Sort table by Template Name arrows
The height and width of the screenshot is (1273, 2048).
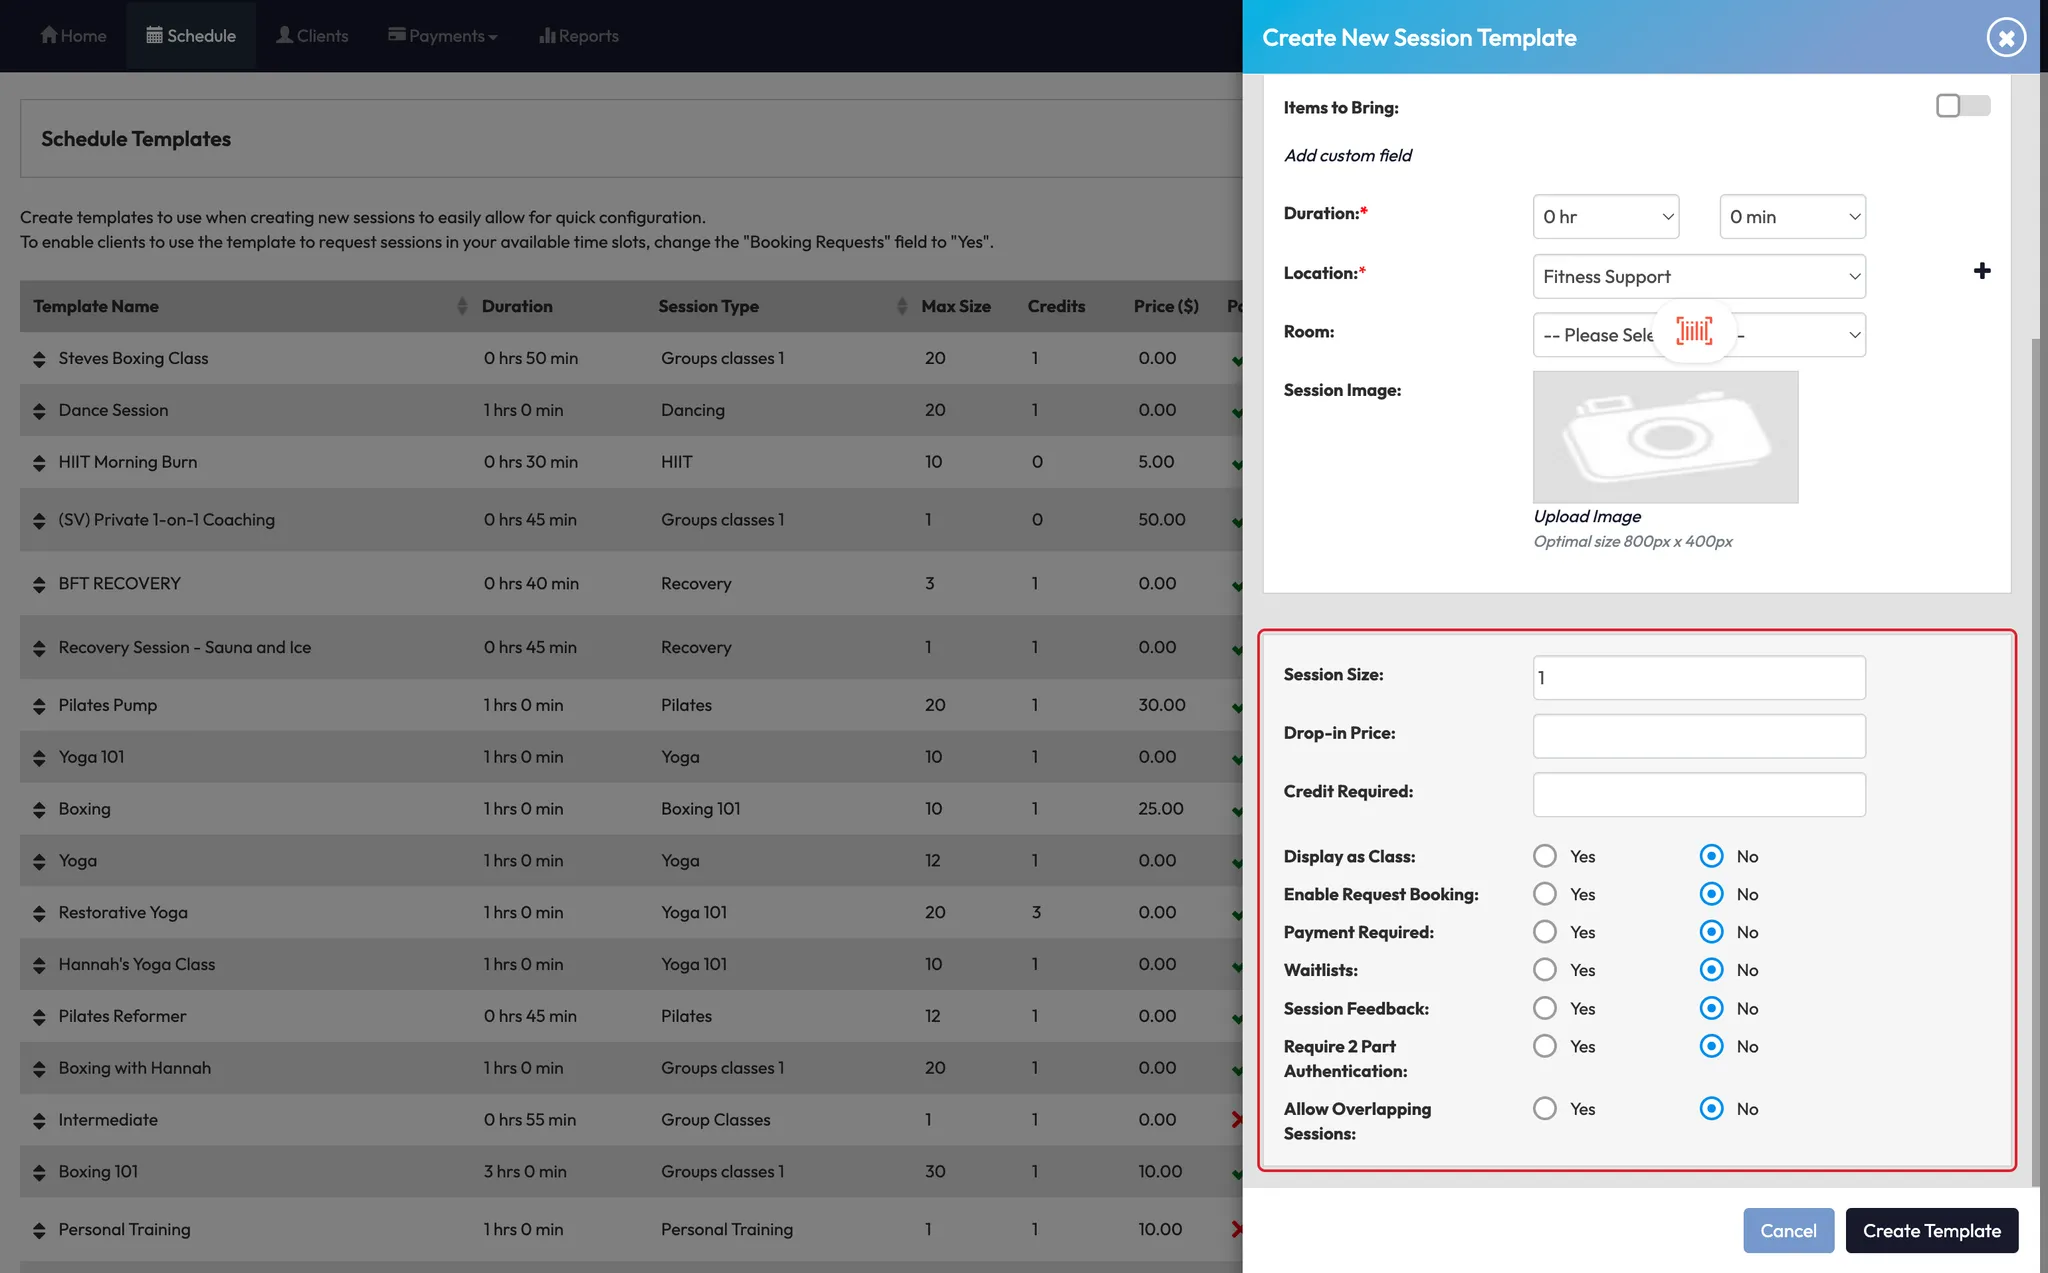[x=462, y=306]
